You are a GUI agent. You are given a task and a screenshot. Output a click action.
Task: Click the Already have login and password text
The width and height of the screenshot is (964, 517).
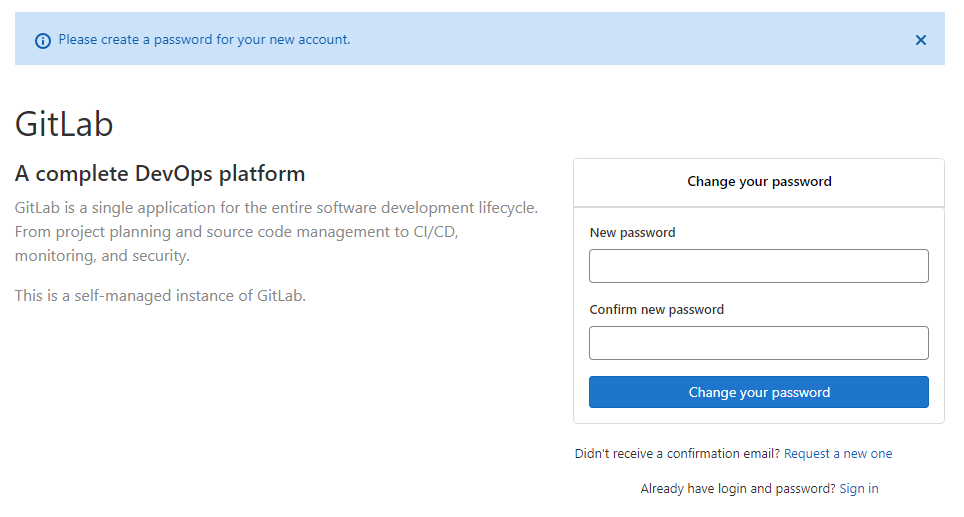click(x=738, y=488)
